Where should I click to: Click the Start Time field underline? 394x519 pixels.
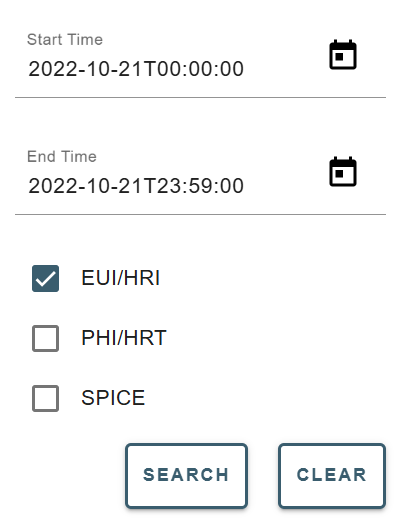coord(200,98)
